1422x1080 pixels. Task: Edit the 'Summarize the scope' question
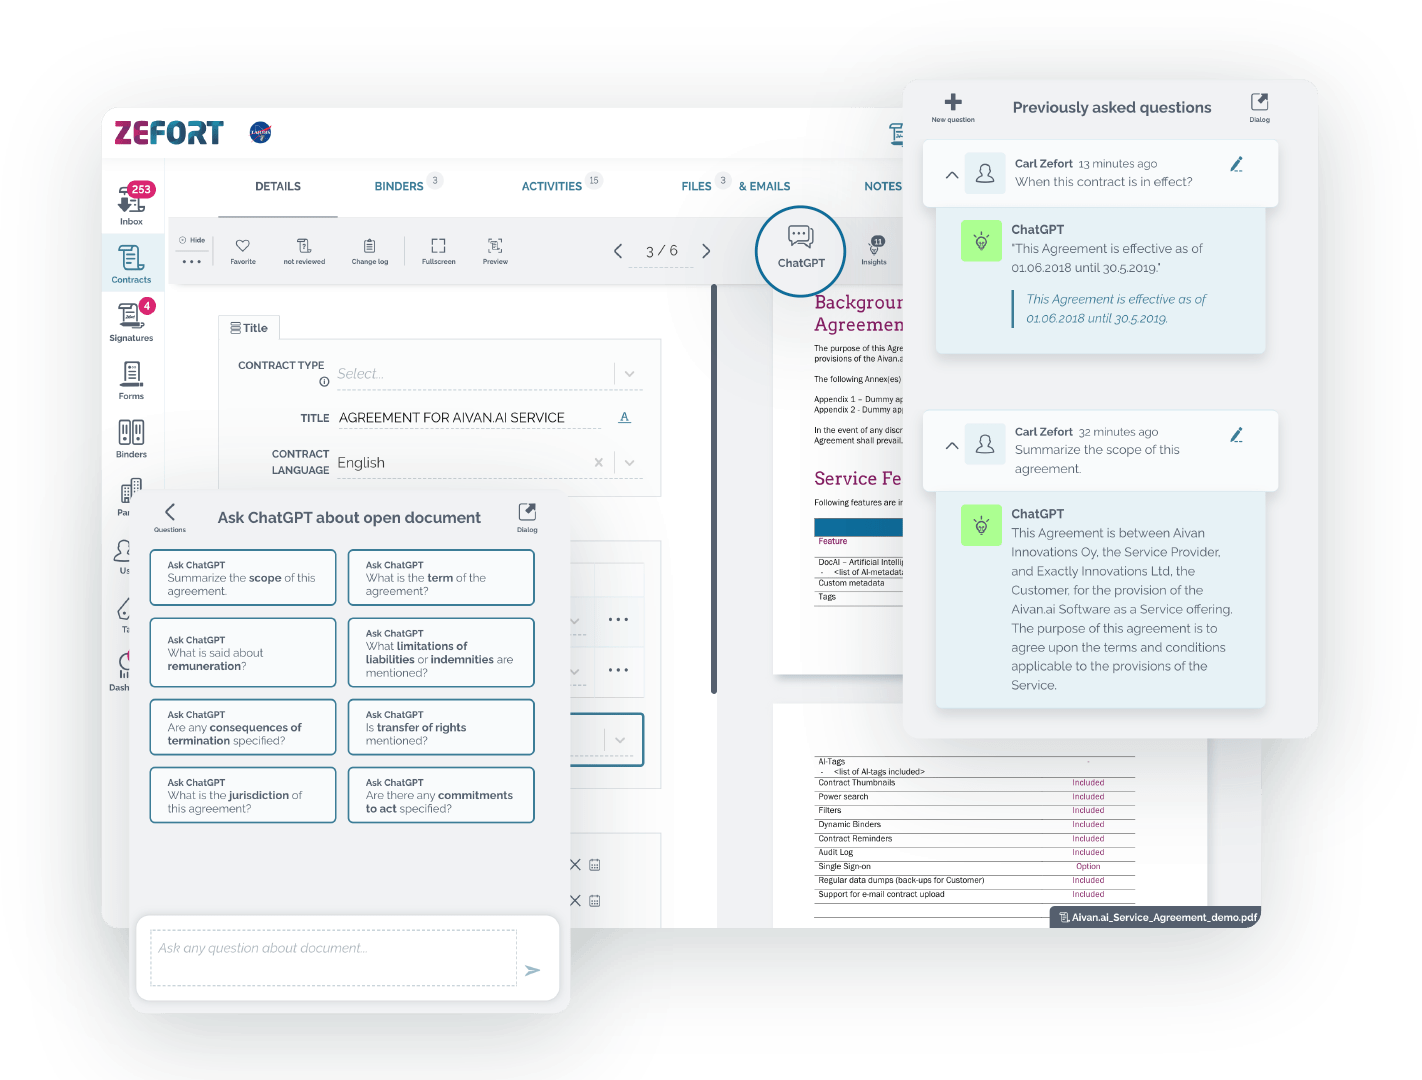tap(1237, 434)
